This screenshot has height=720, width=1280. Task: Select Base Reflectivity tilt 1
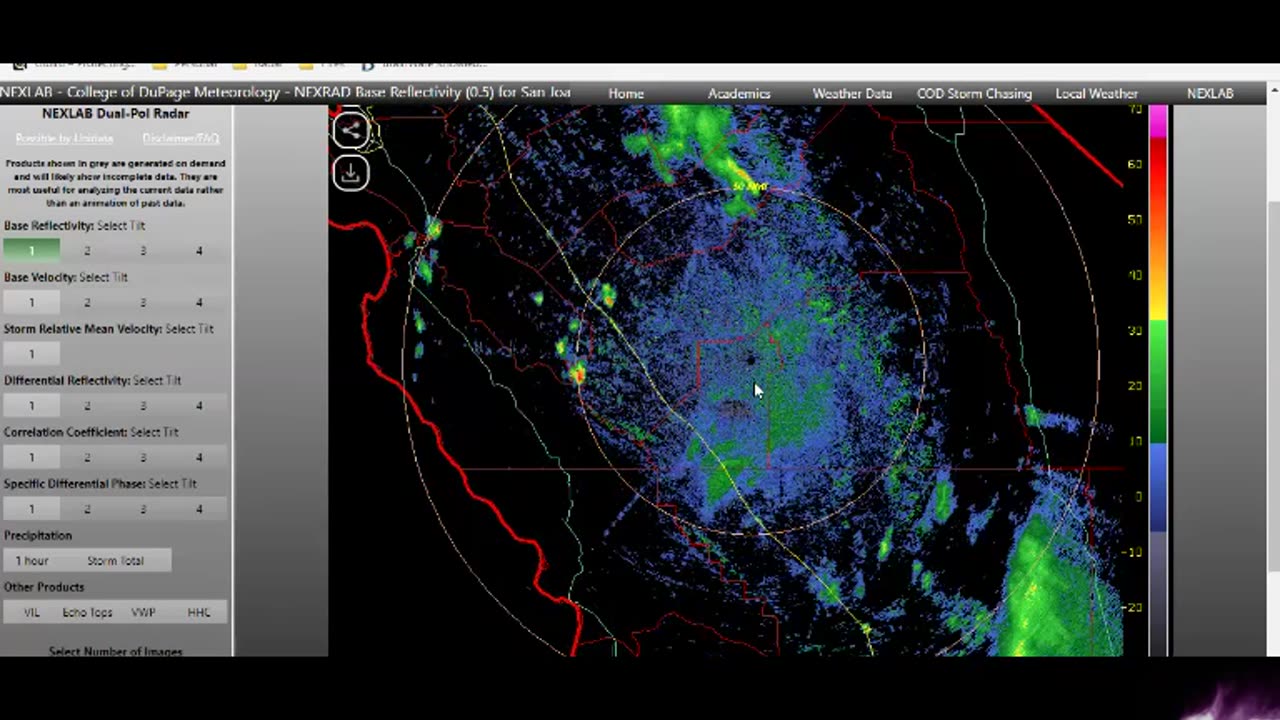(x=31, y=250)
